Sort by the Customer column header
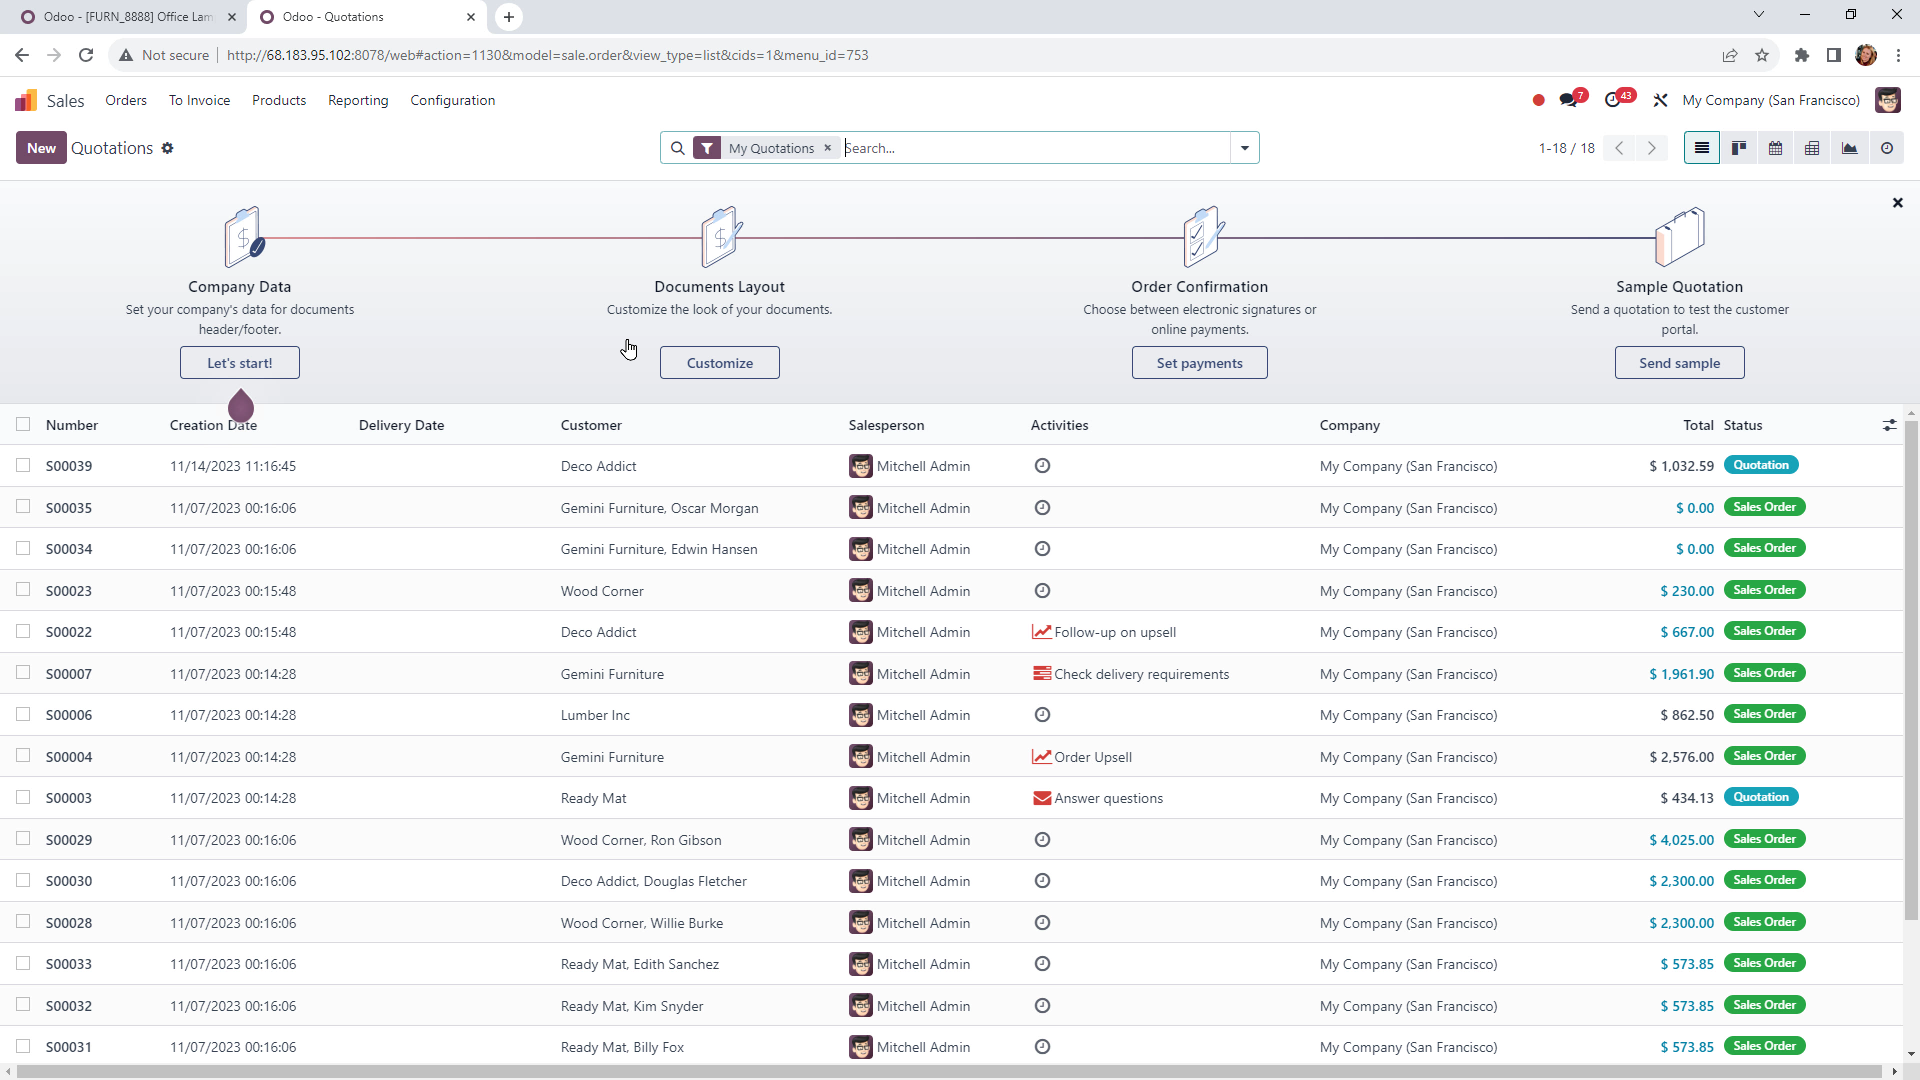Viewport: 1920px width, 1080px height. (x=591, y=425)
